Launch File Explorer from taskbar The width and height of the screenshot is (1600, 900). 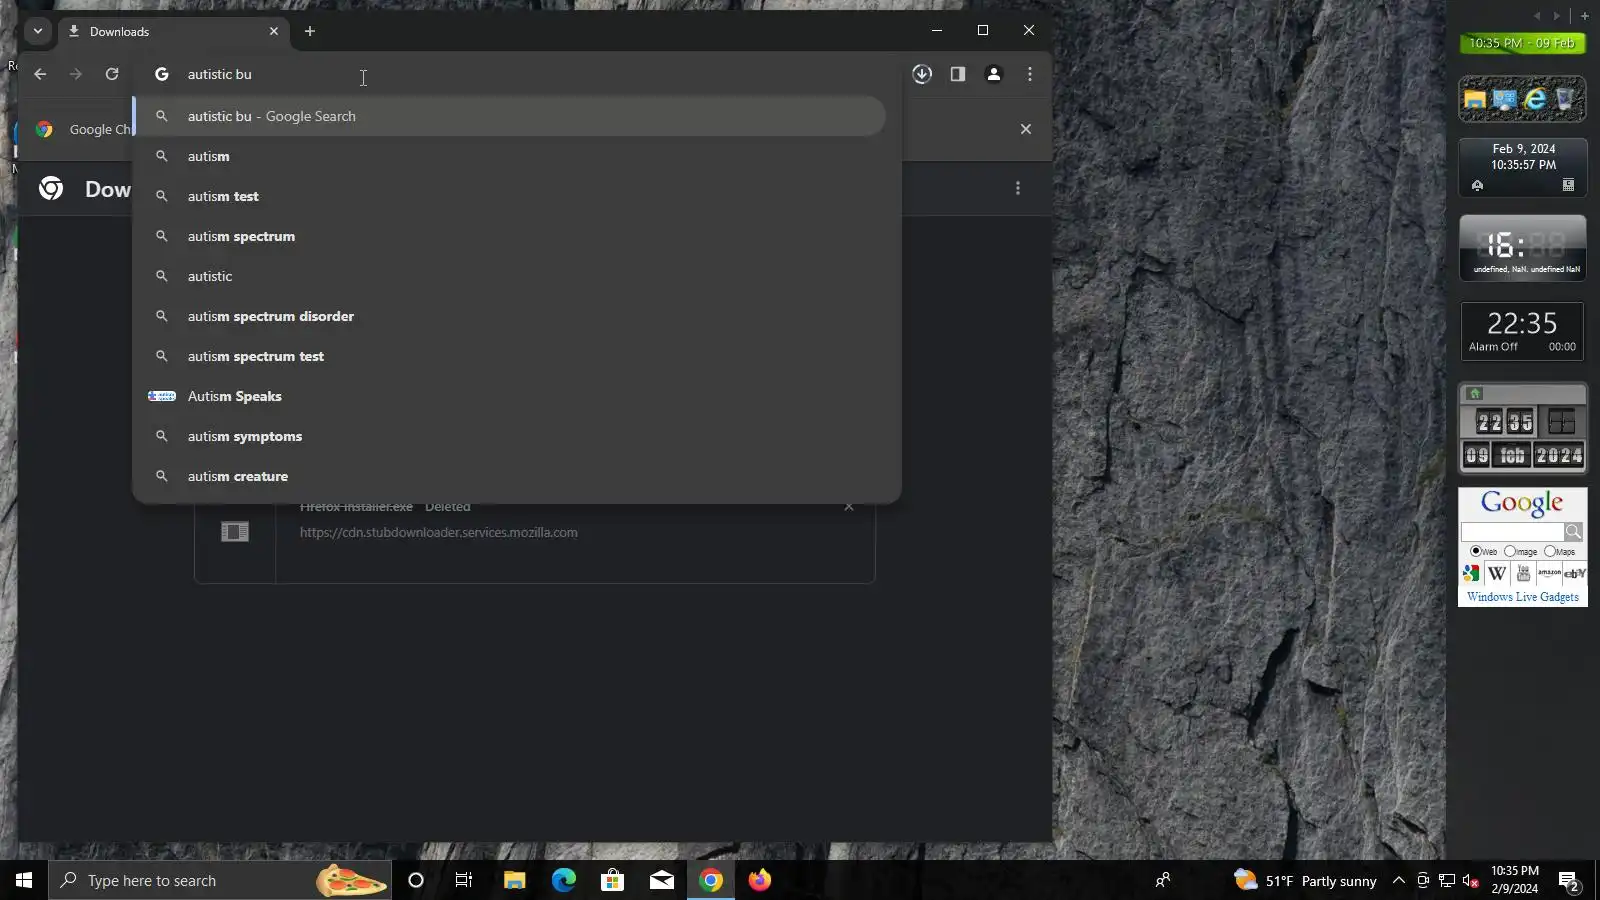pyautogui.click(x=514, y=880)
